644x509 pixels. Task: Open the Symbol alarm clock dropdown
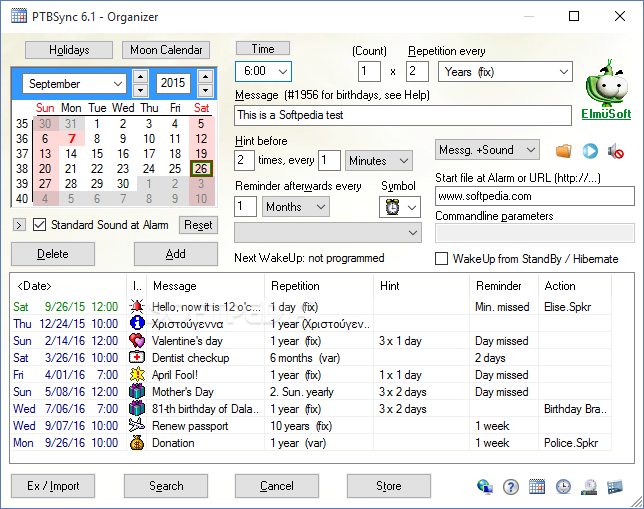coord(400,207)
